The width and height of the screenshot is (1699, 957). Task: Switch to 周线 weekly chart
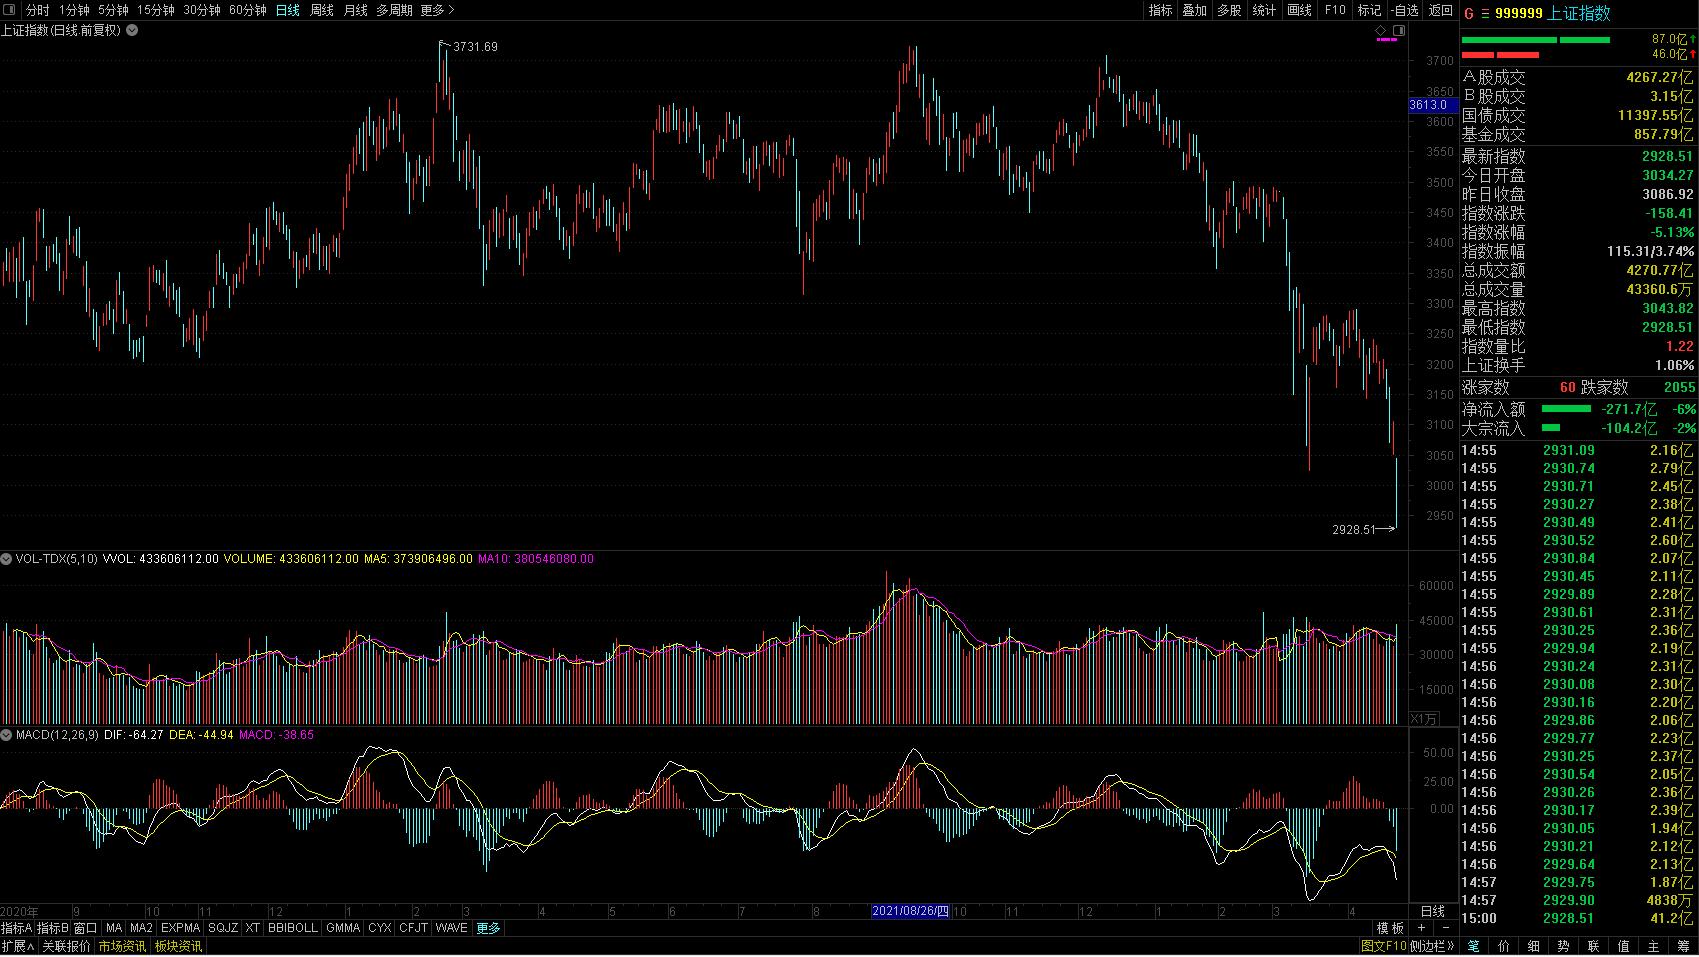322,10
